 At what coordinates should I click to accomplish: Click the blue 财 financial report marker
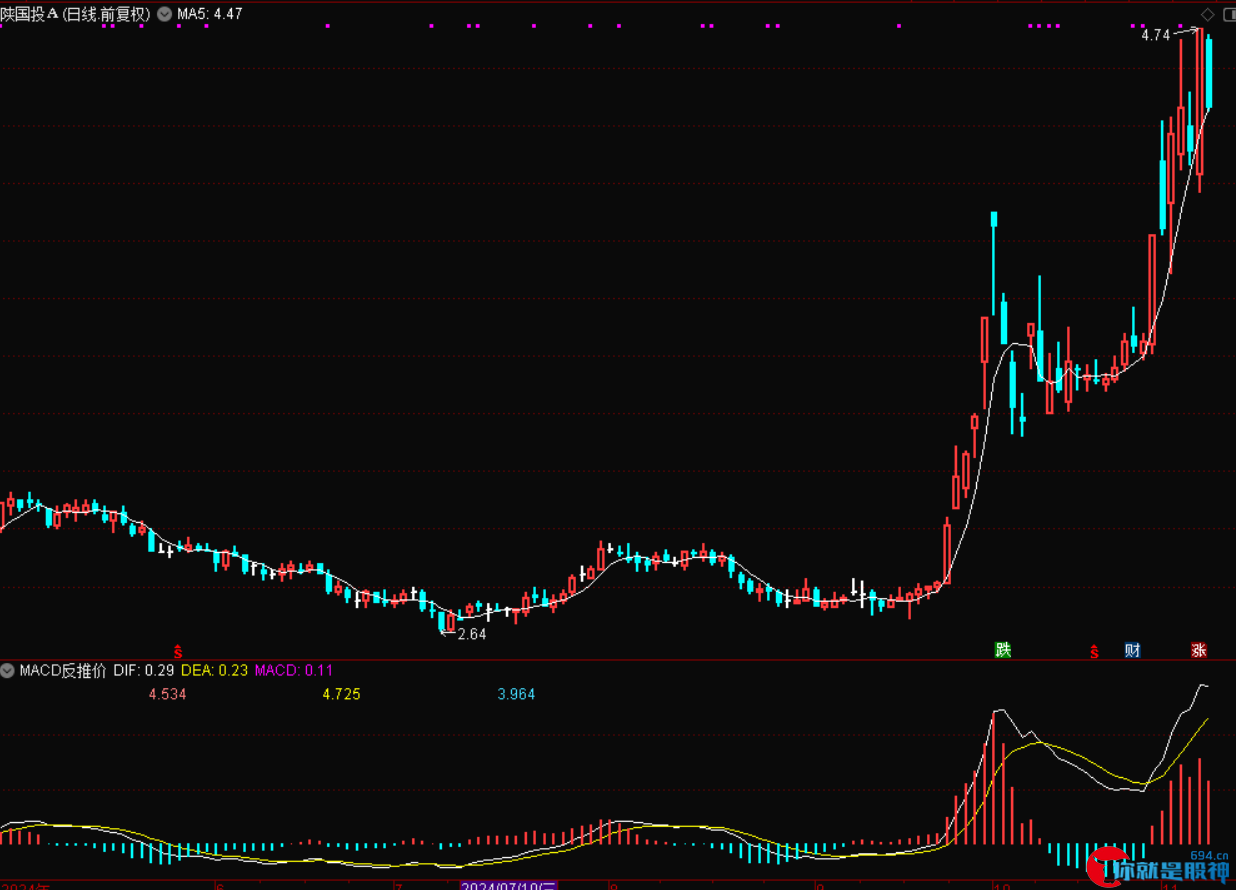tap(1132, 650)
